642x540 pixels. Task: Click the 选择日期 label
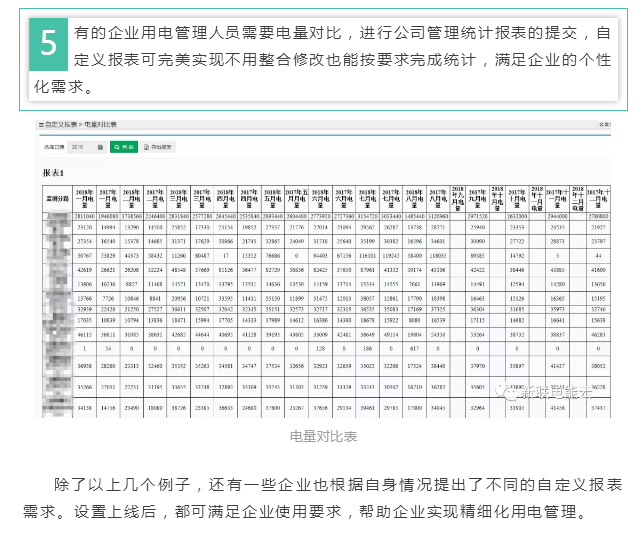52,146
